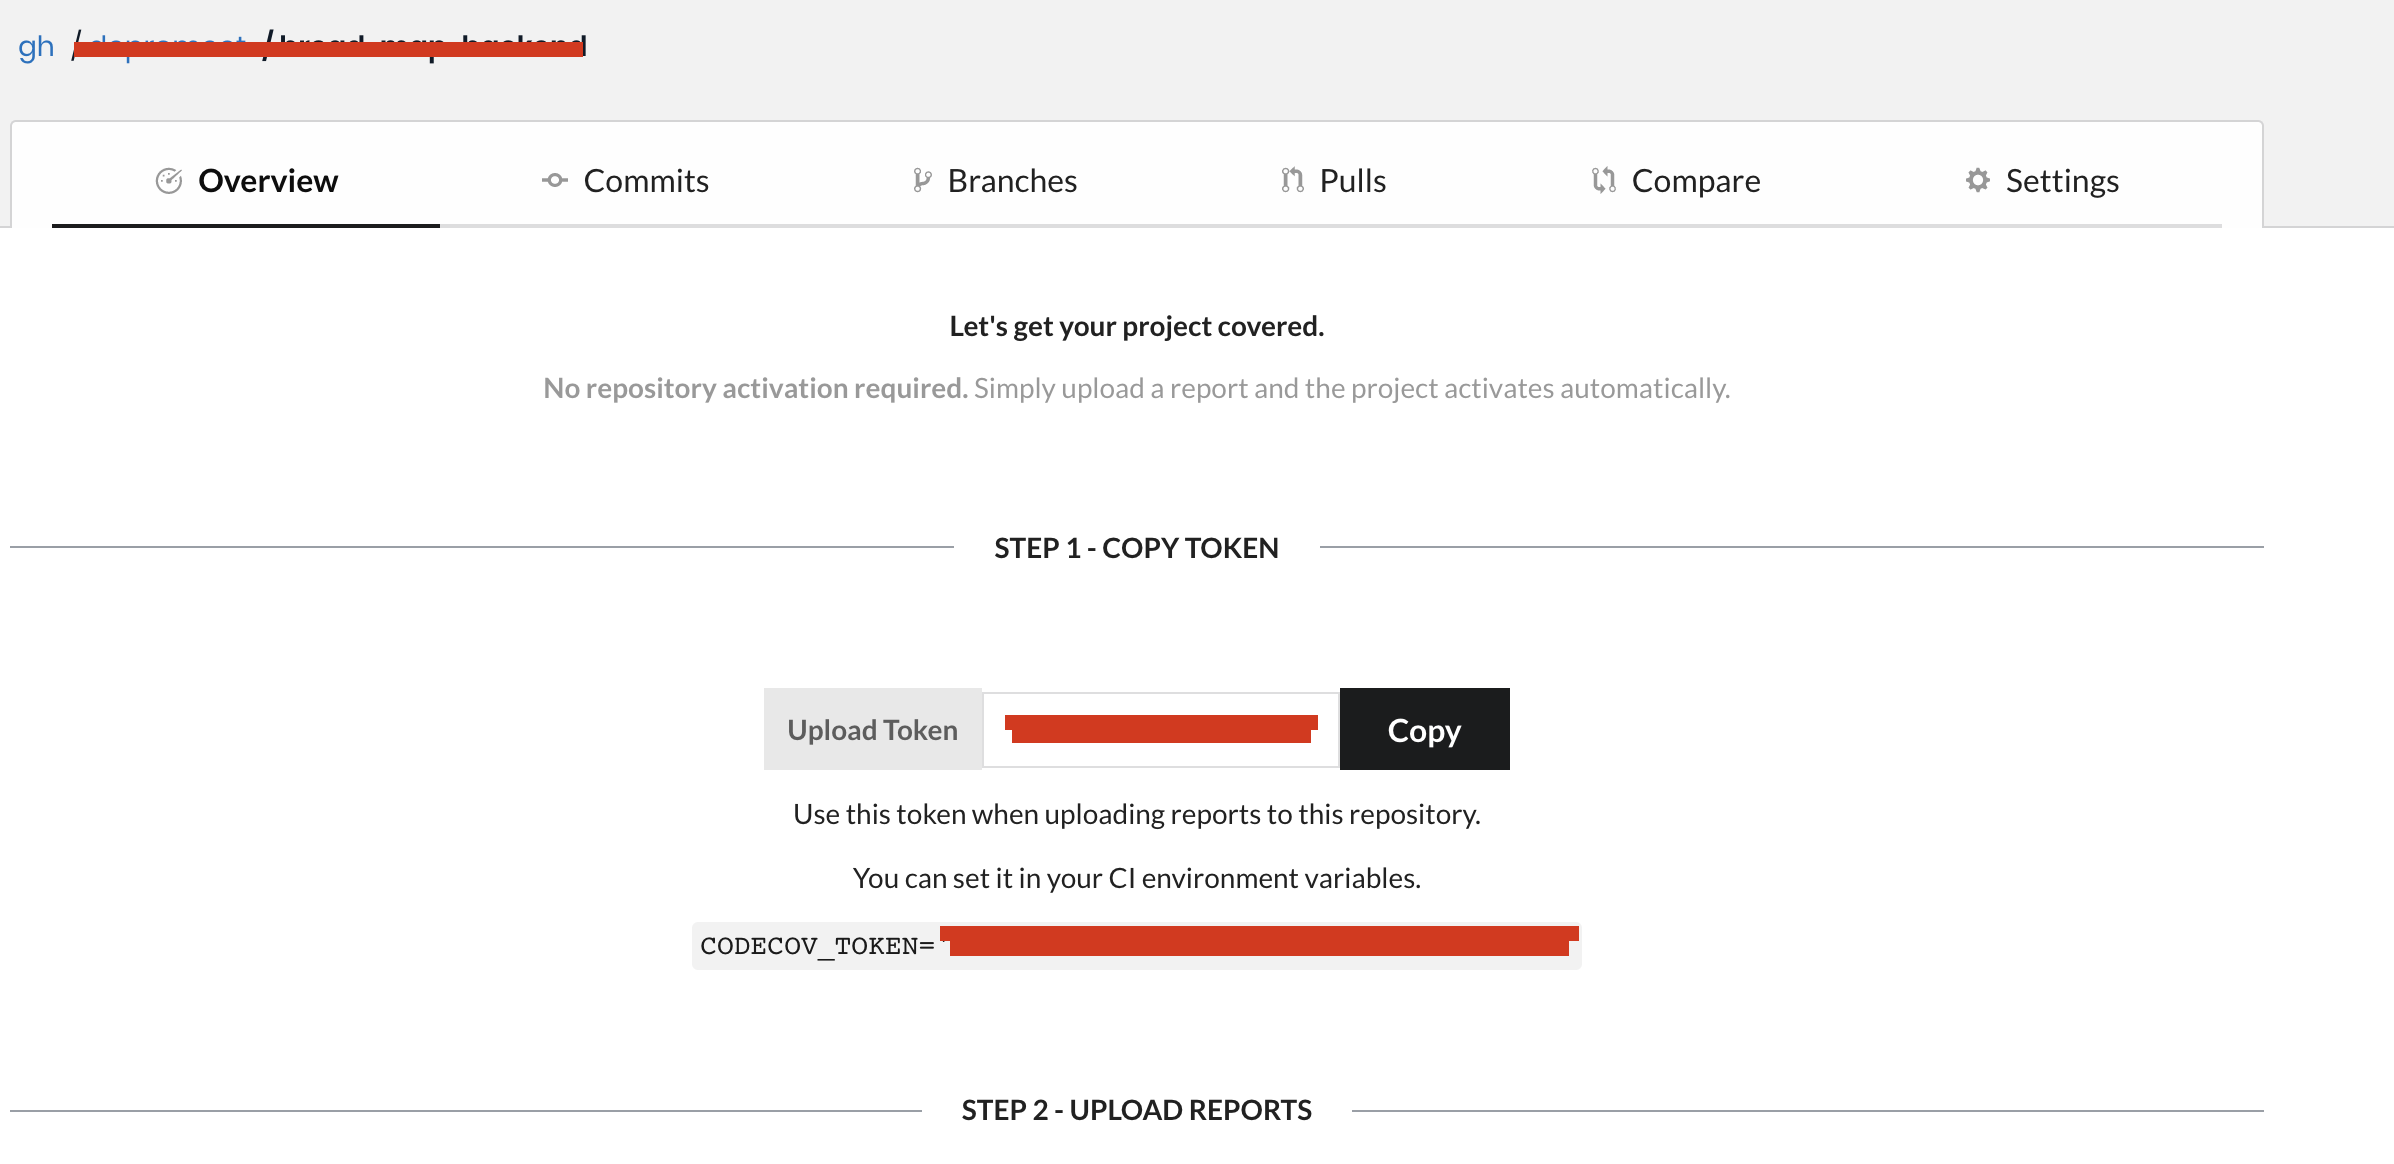Screen dimensions: 2394x1164
Task: Go to the Branches tab
Action: (1011, 181)
